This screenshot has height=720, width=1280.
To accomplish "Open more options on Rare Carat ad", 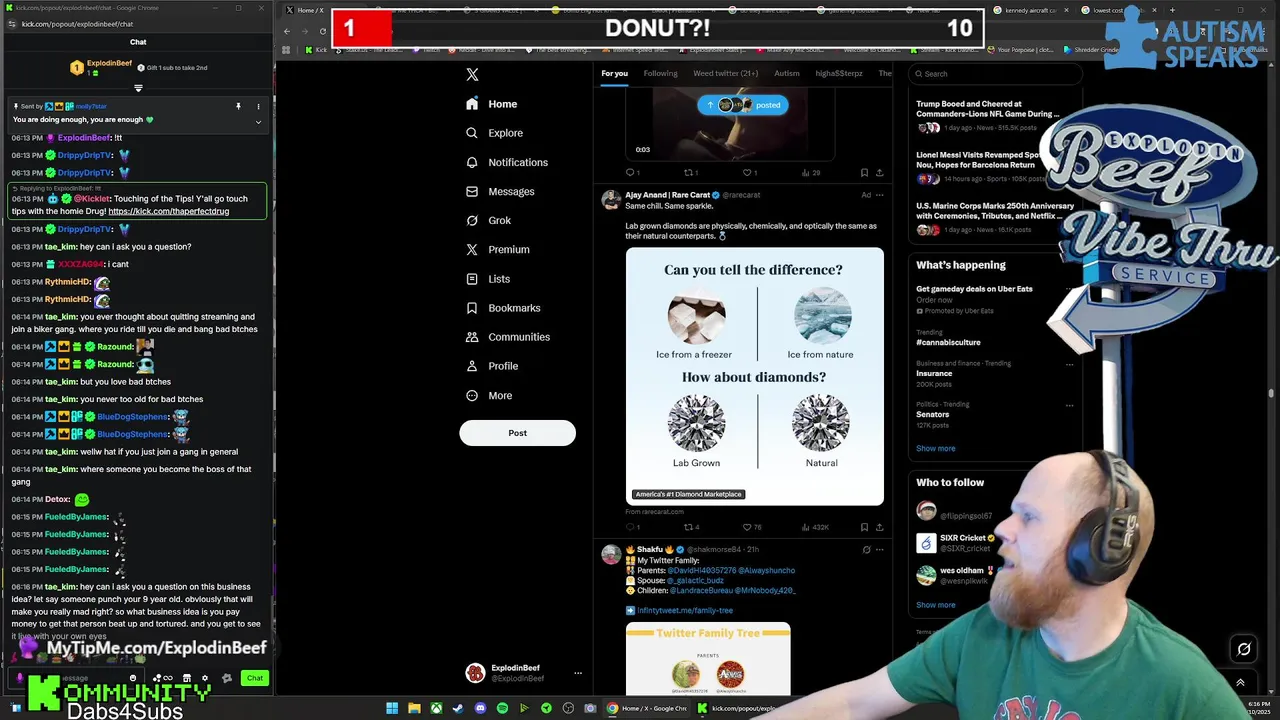I will pyautogui.click(x=879, y=195).
